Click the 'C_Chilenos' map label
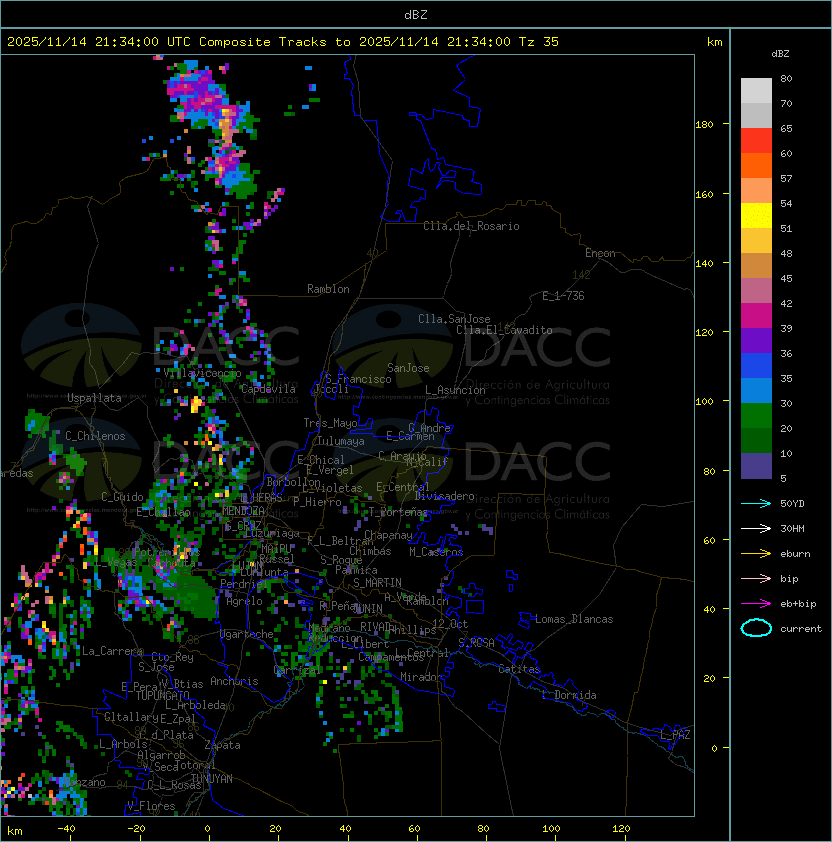Screen dimensions: 832x842 pyautogui.click(x=95, y=436)
